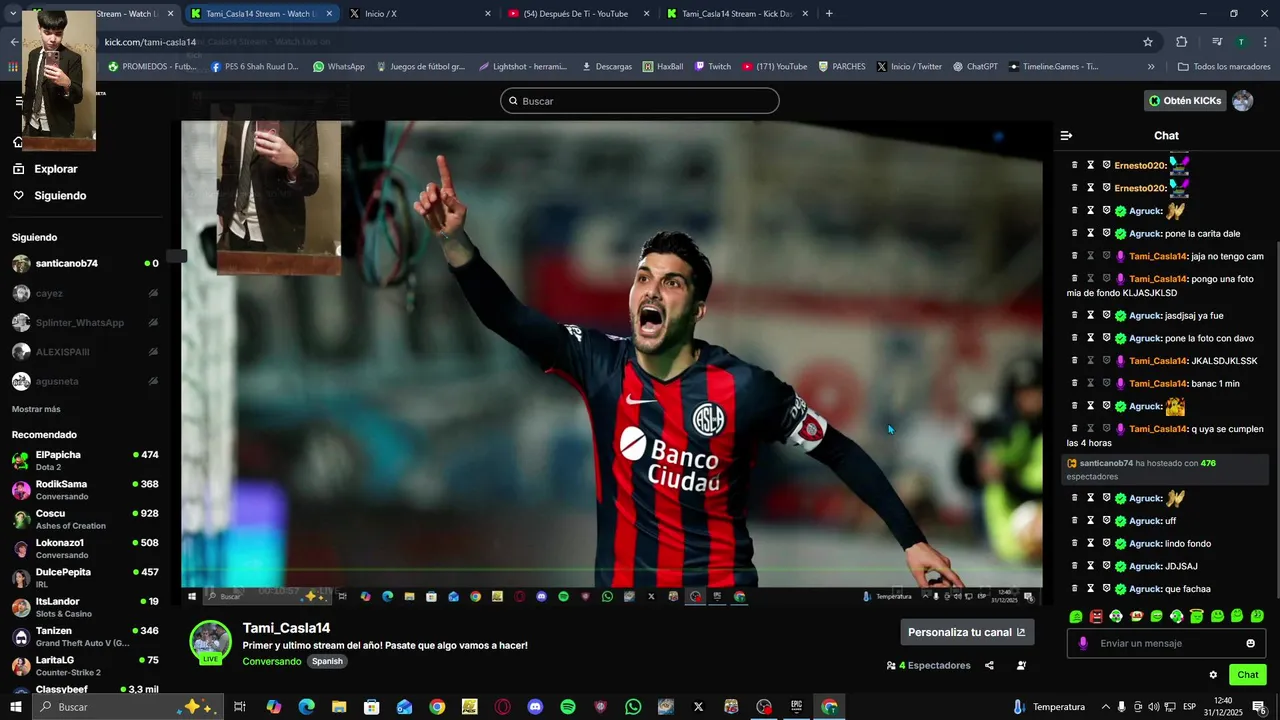Open the browser extensions puzzle icon
The height and width of the screenshot is (720, 1280).
[1181, 42]
